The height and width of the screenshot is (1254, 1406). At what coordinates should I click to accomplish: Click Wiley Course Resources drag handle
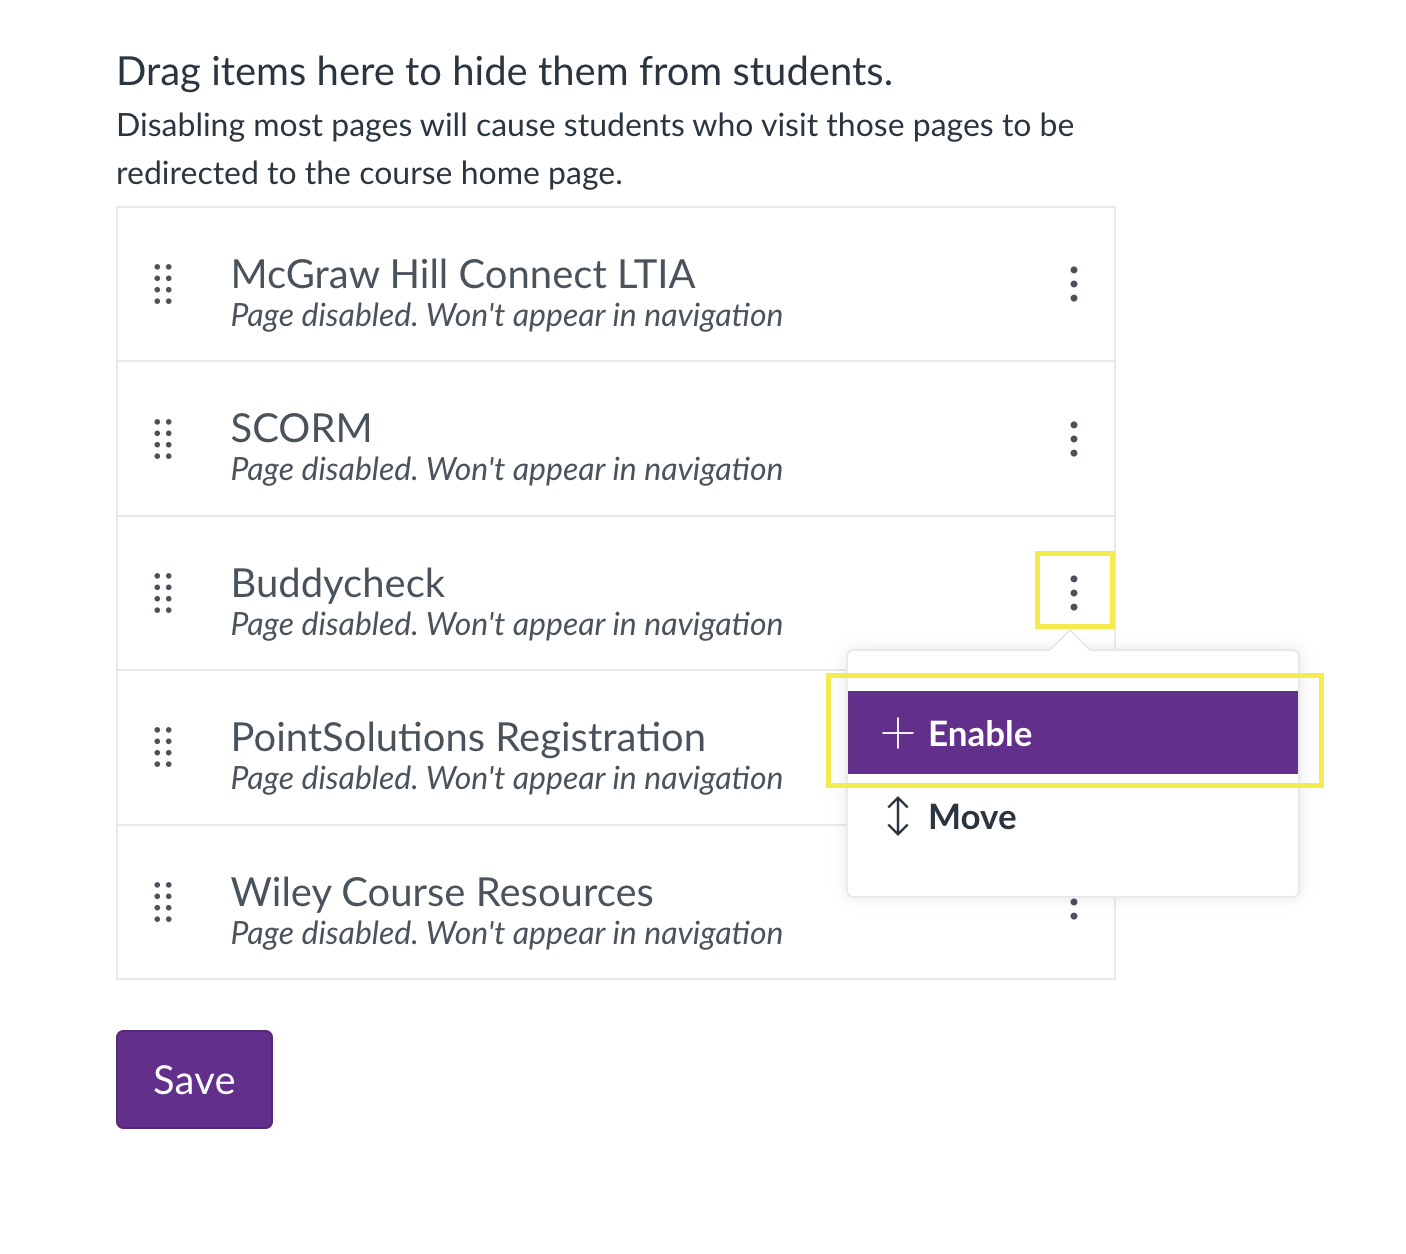coord(163,902)
